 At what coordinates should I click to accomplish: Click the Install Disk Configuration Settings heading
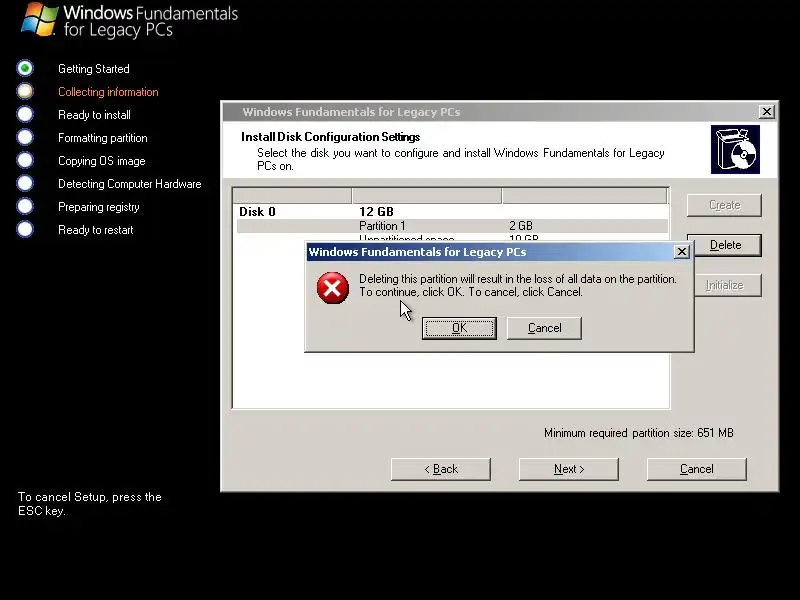331,137
